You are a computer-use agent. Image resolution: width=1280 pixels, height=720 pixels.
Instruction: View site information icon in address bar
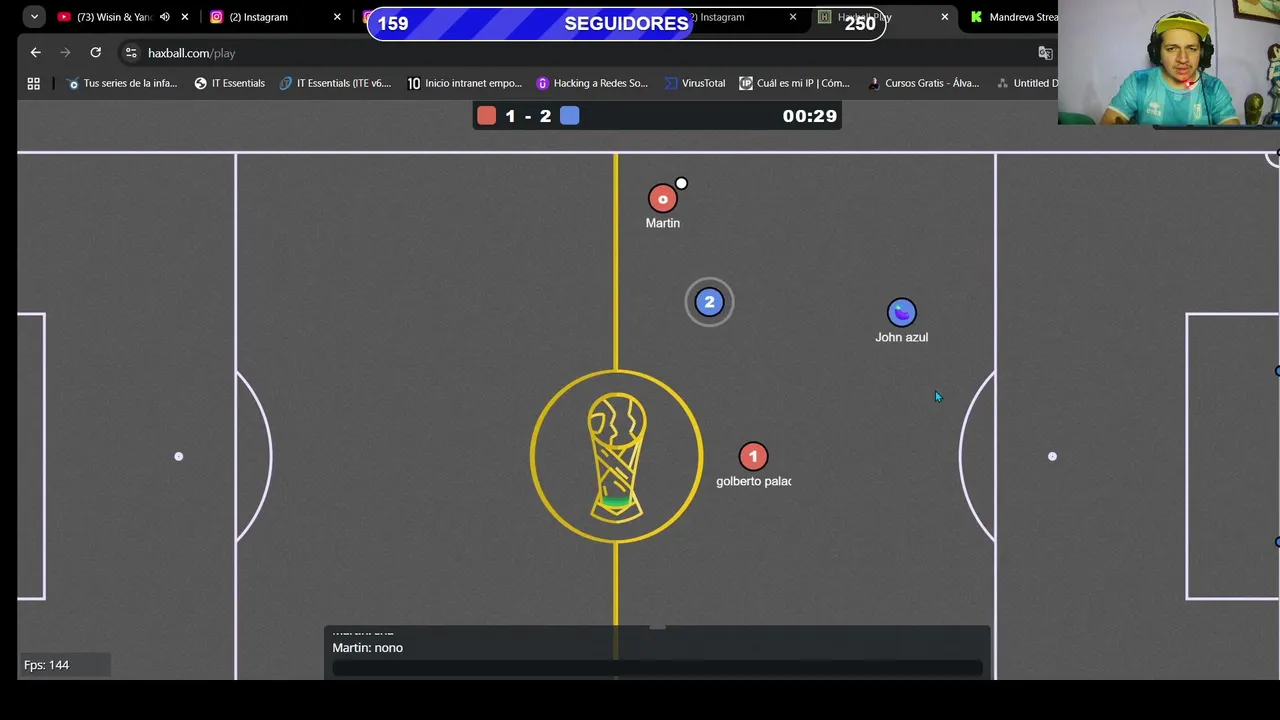point(131,53)
